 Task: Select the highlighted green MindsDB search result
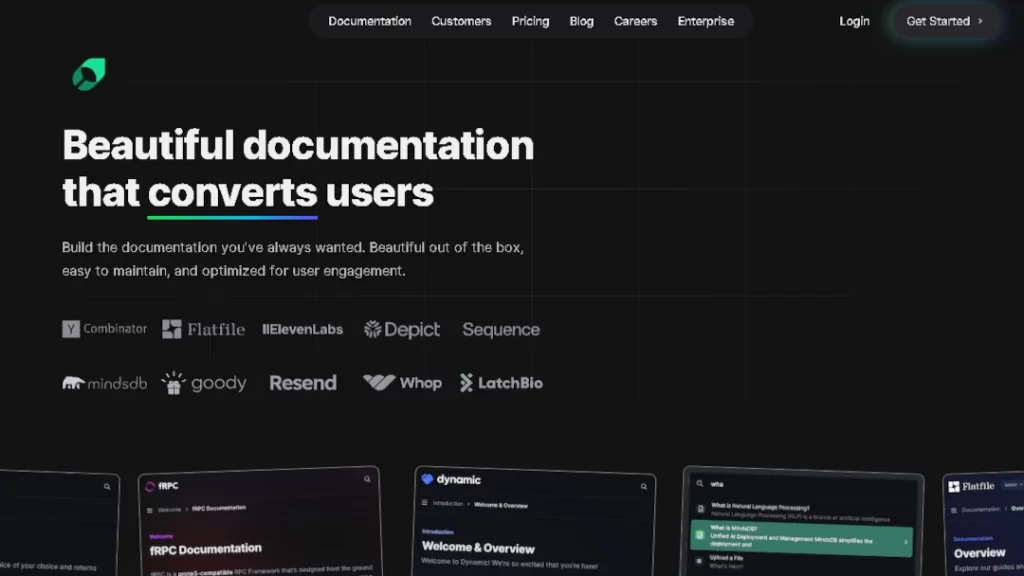coord(801,538)
